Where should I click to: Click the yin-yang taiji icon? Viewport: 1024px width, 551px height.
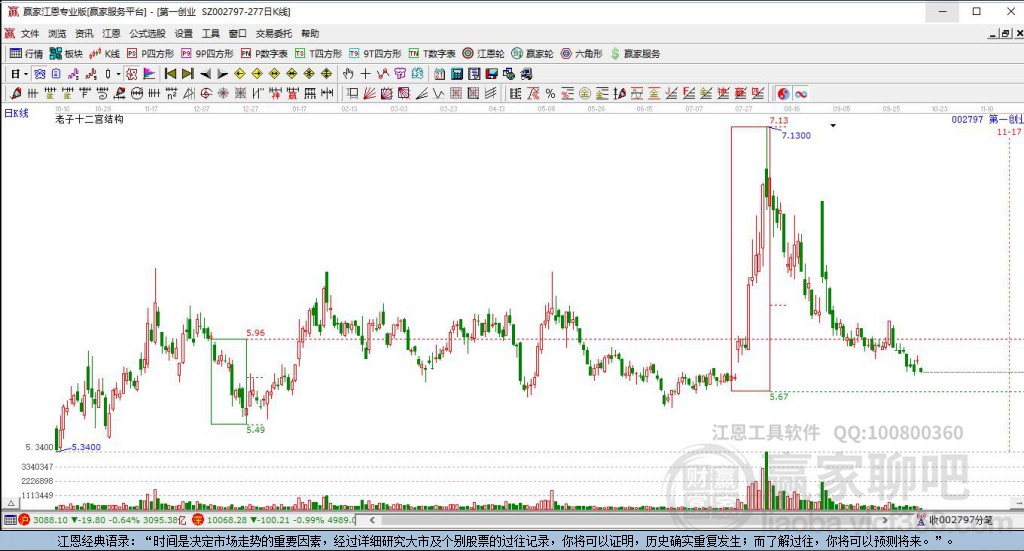pyautogui.click(x=783, y=93)
